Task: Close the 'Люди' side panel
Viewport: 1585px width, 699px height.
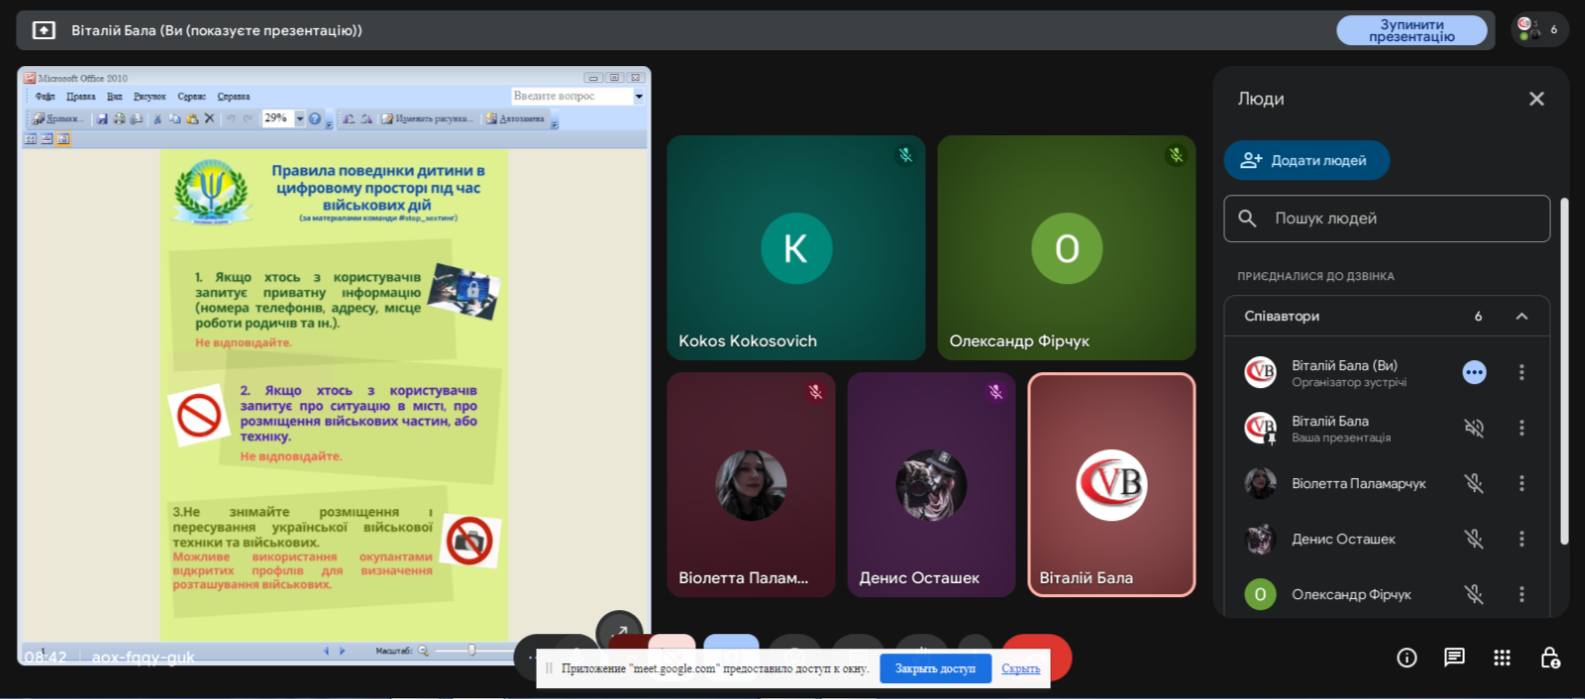Action: pos(1536,99)
